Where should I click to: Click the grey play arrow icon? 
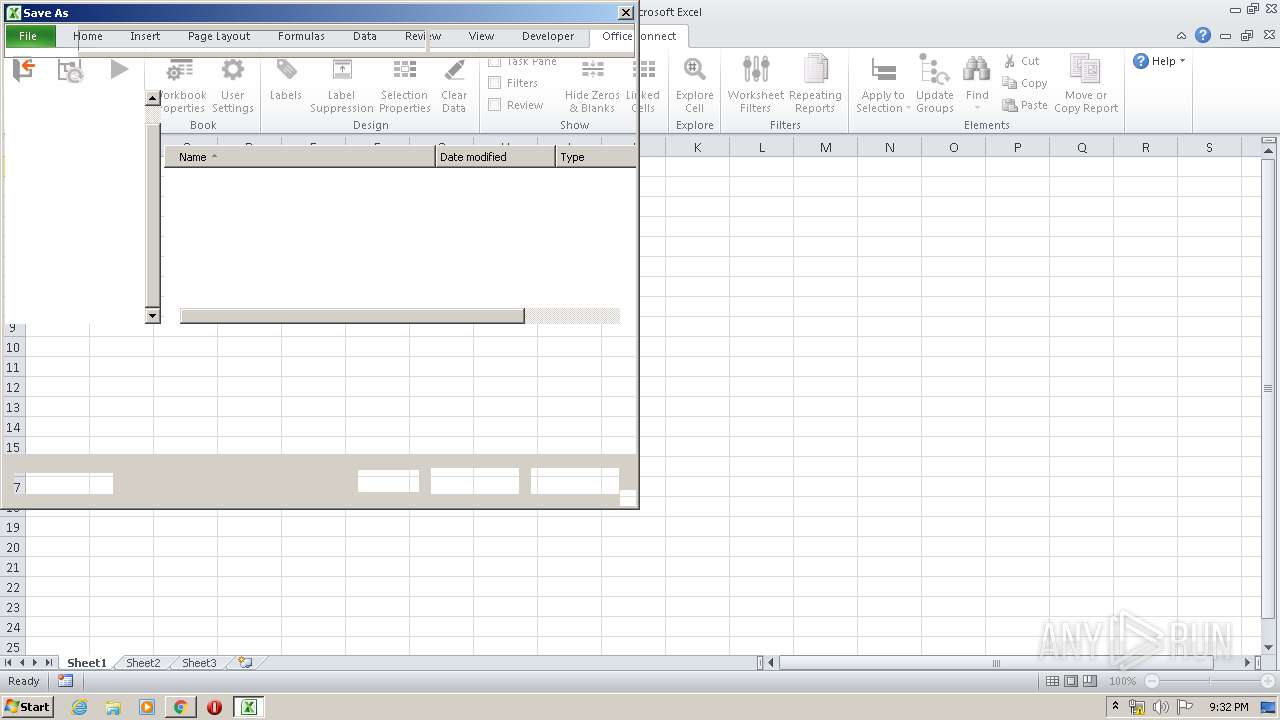[x=119, y=70]
